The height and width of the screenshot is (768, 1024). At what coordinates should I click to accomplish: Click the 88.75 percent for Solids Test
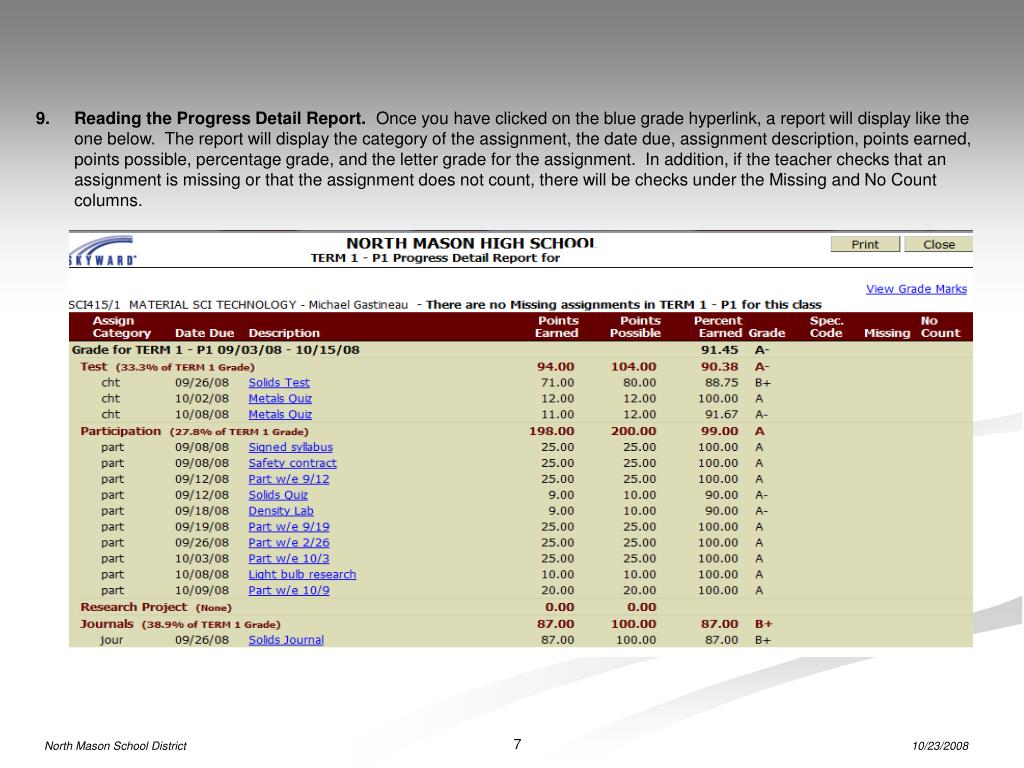click(x=722, y=383)
